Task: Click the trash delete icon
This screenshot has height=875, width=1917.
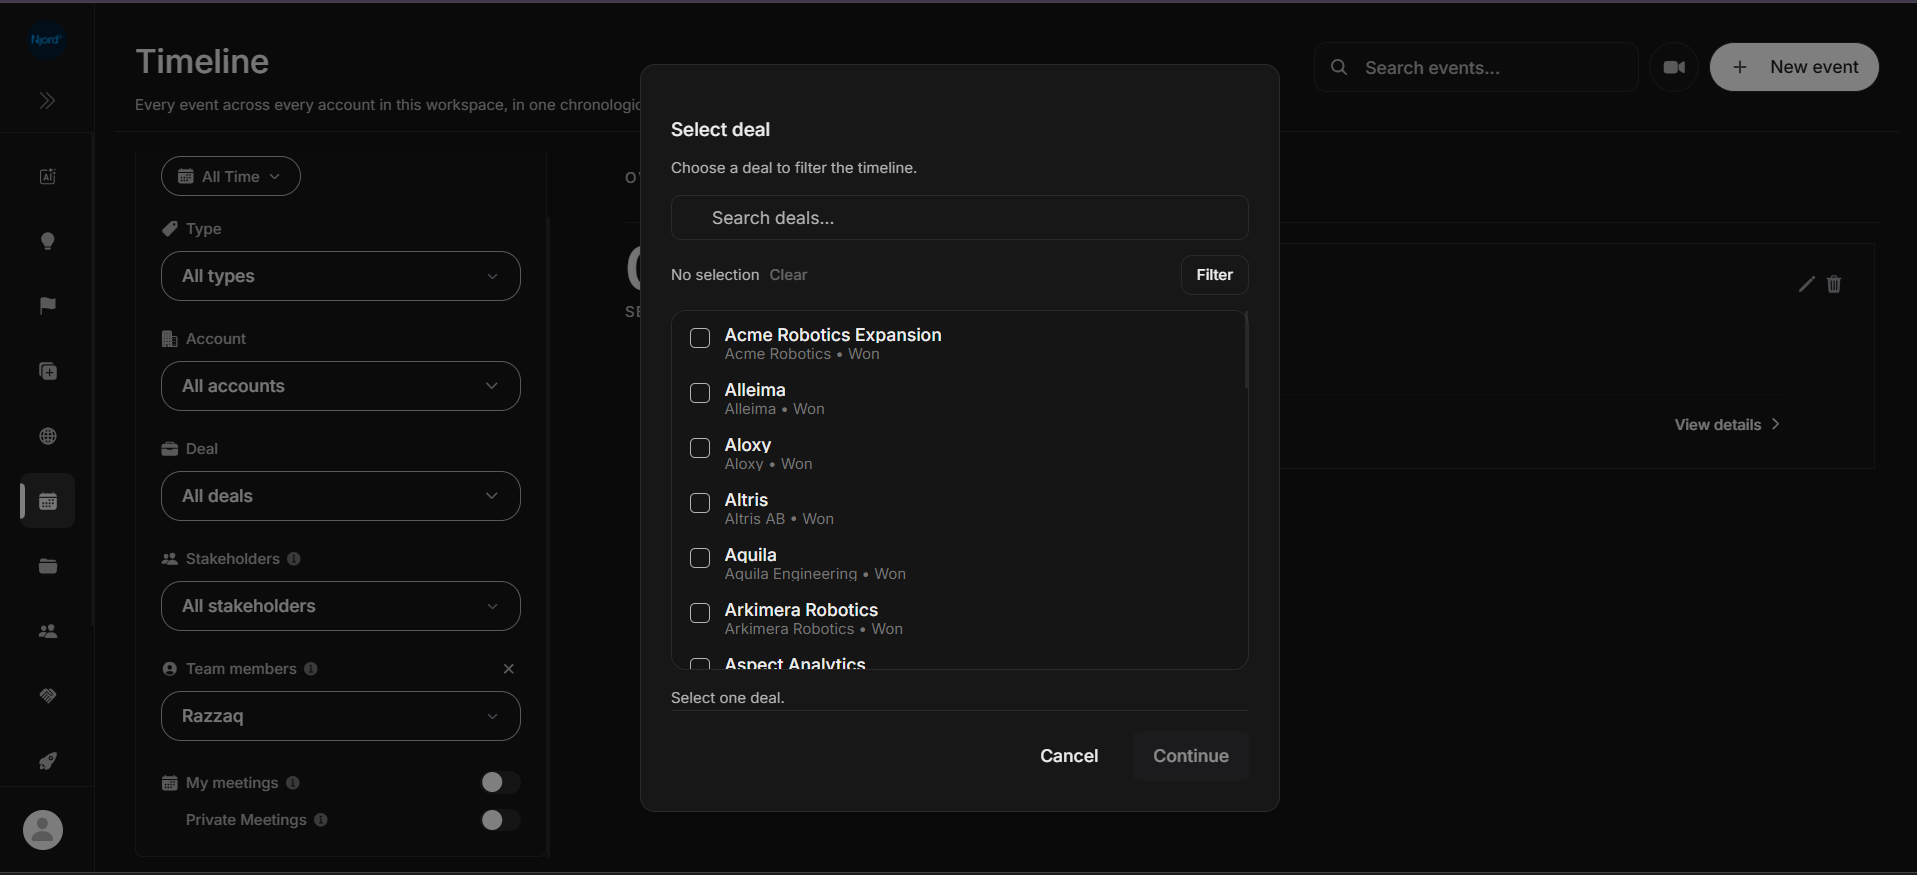Action: 1834,284
